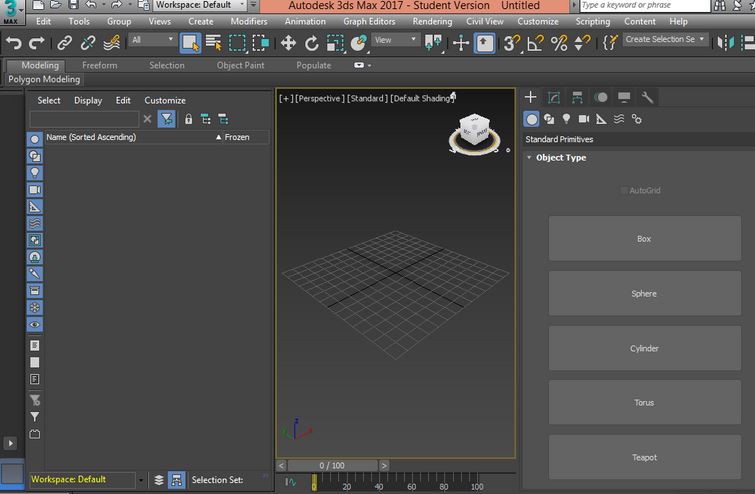Open the Edit menu in menu bar
This screenshot has height=494, width=755.
(x=43, y=22)
